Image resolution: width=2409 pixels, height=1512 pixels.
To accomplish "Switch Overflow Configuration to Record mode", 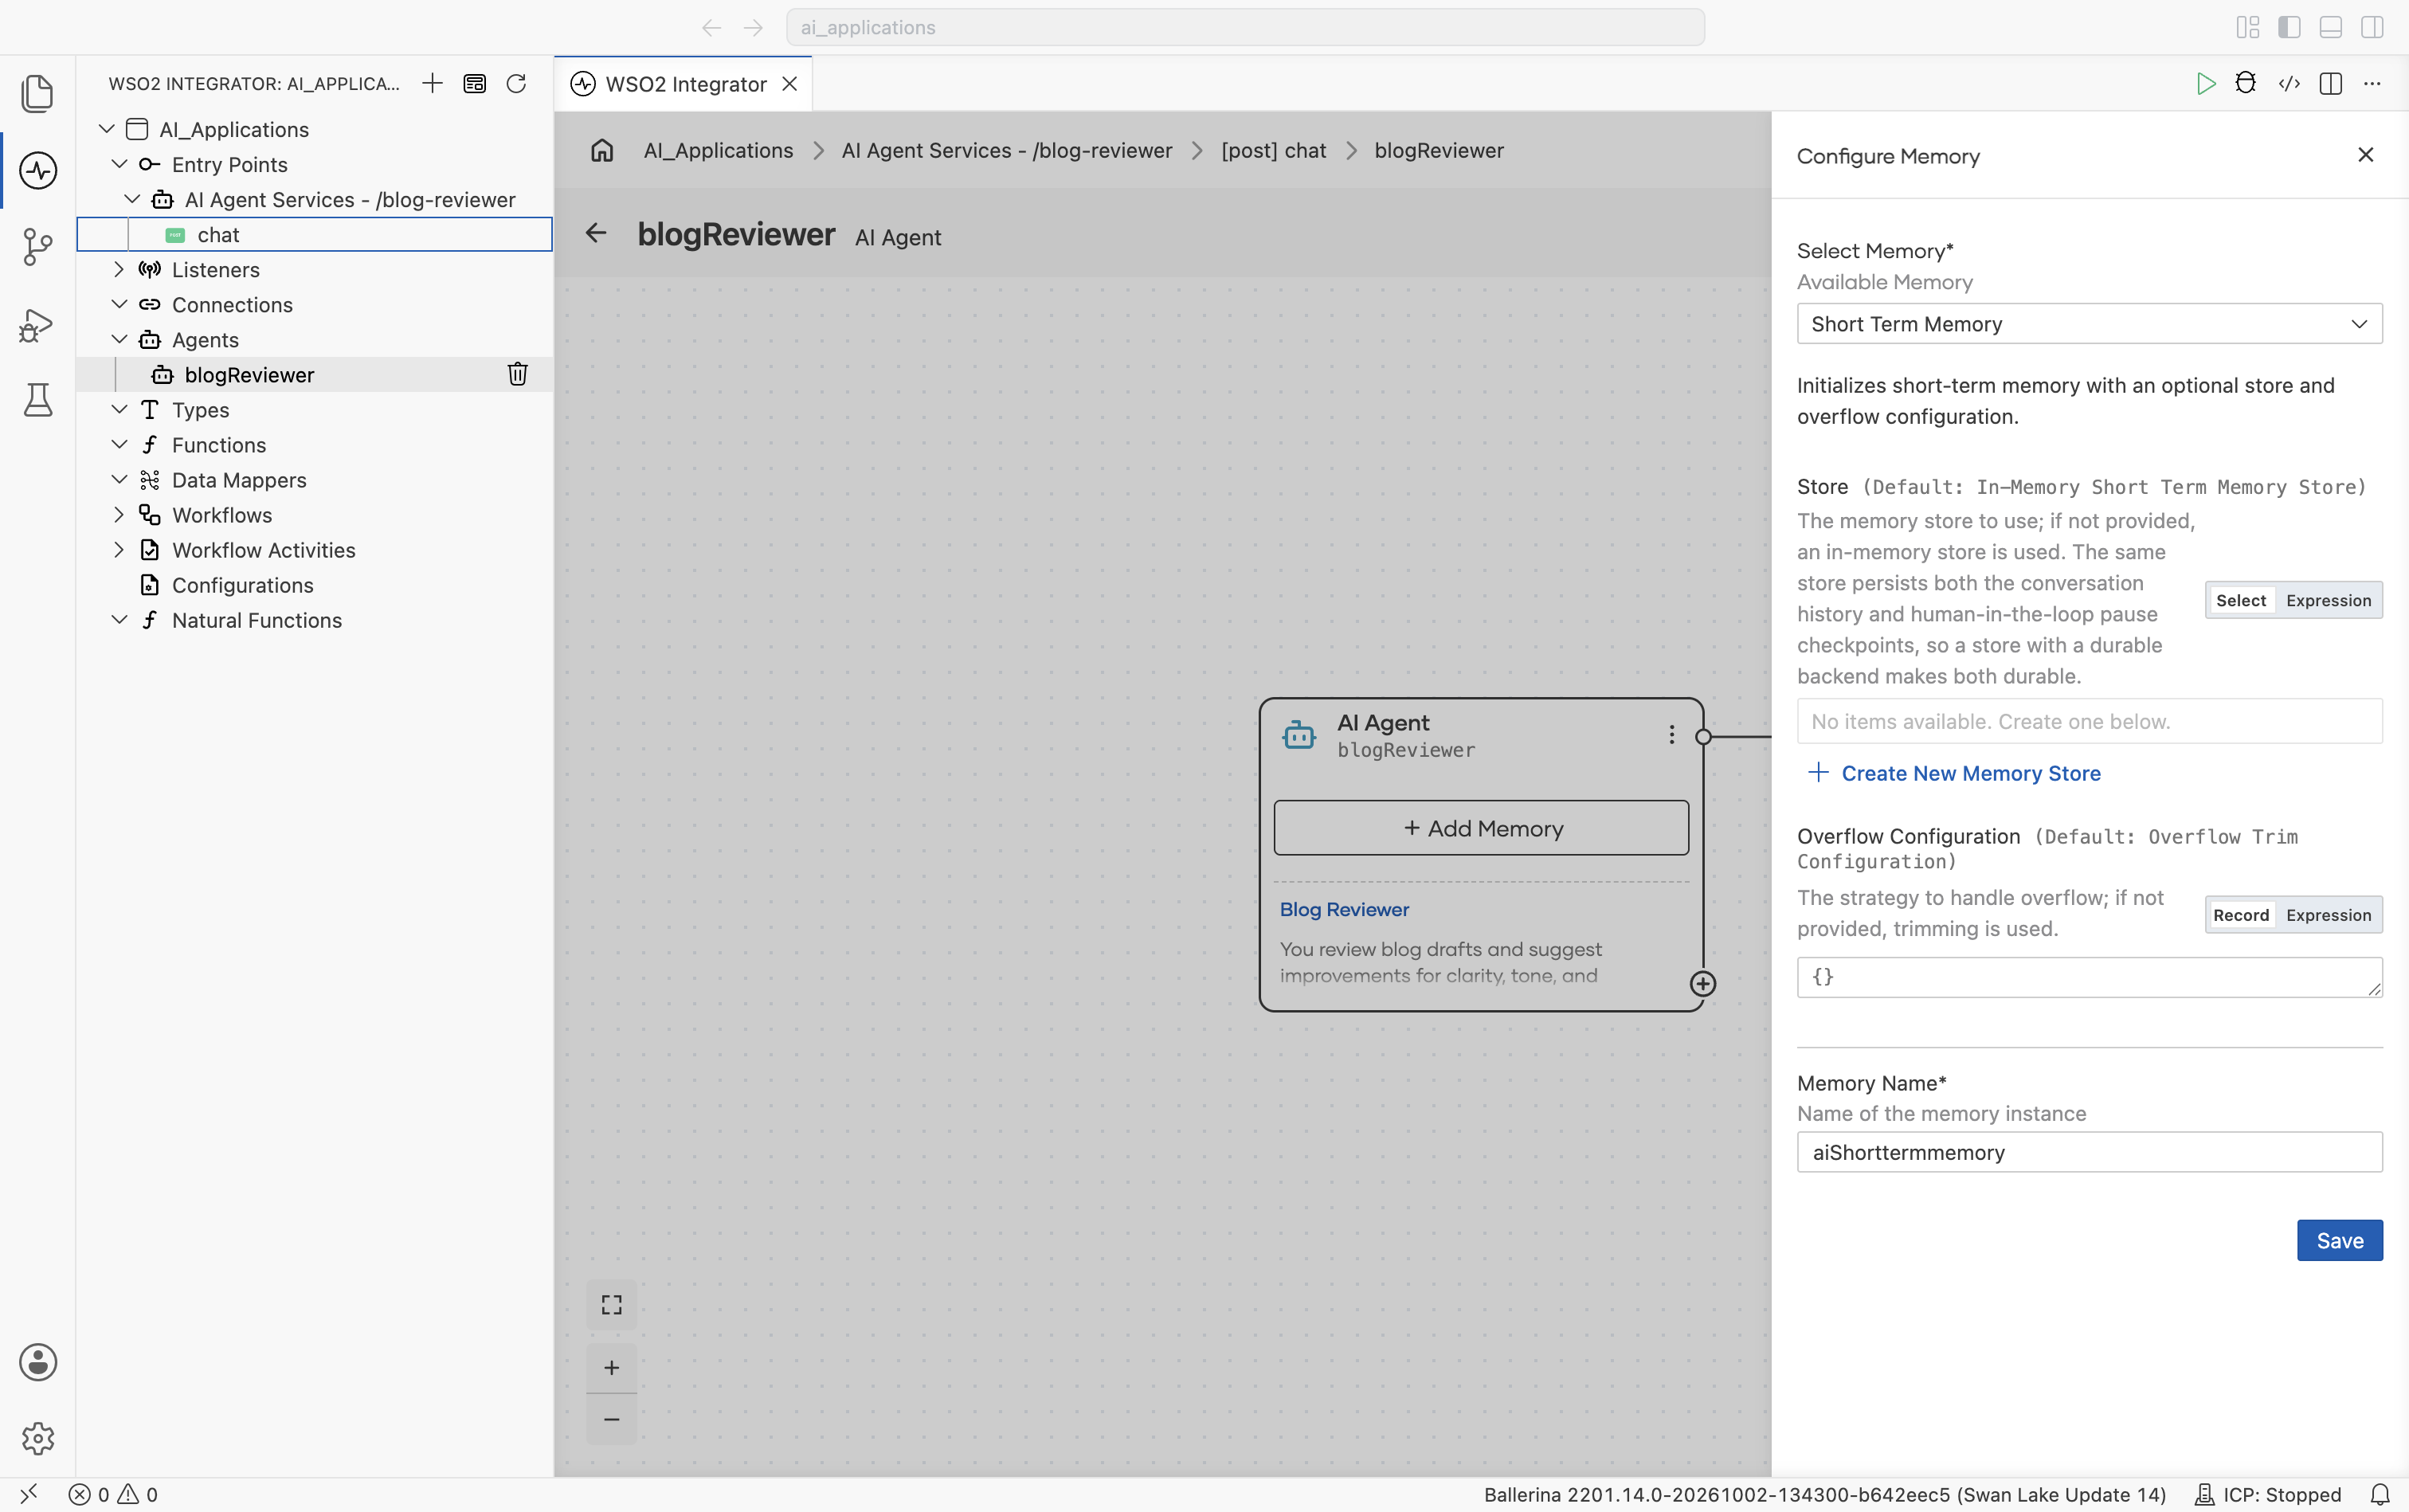I will click(2240, 915).
